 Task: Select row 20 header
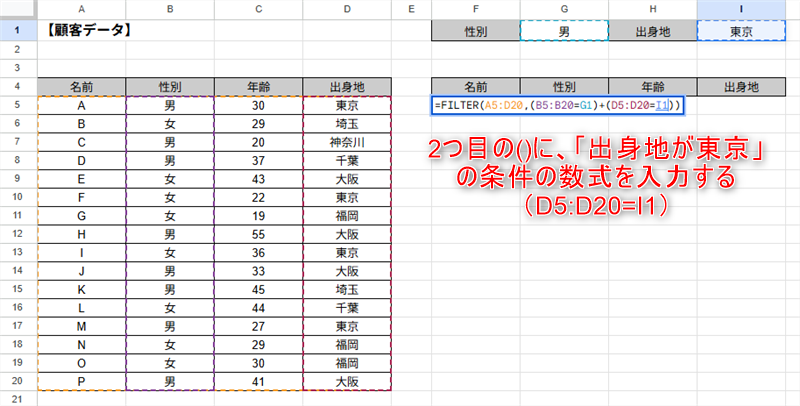click(x=17, y=380)
